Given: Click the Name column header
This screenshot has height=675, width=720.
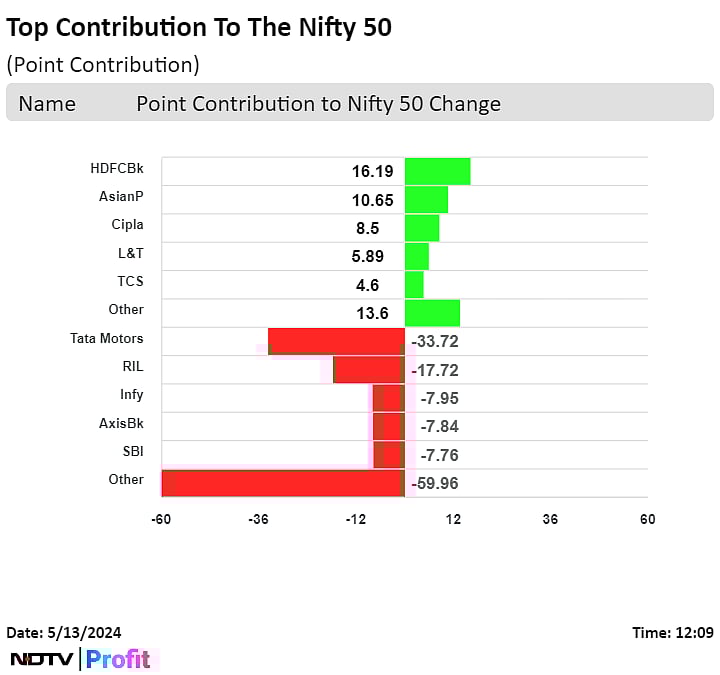Looking at the screenshot, I should click(x=47, y=103).
